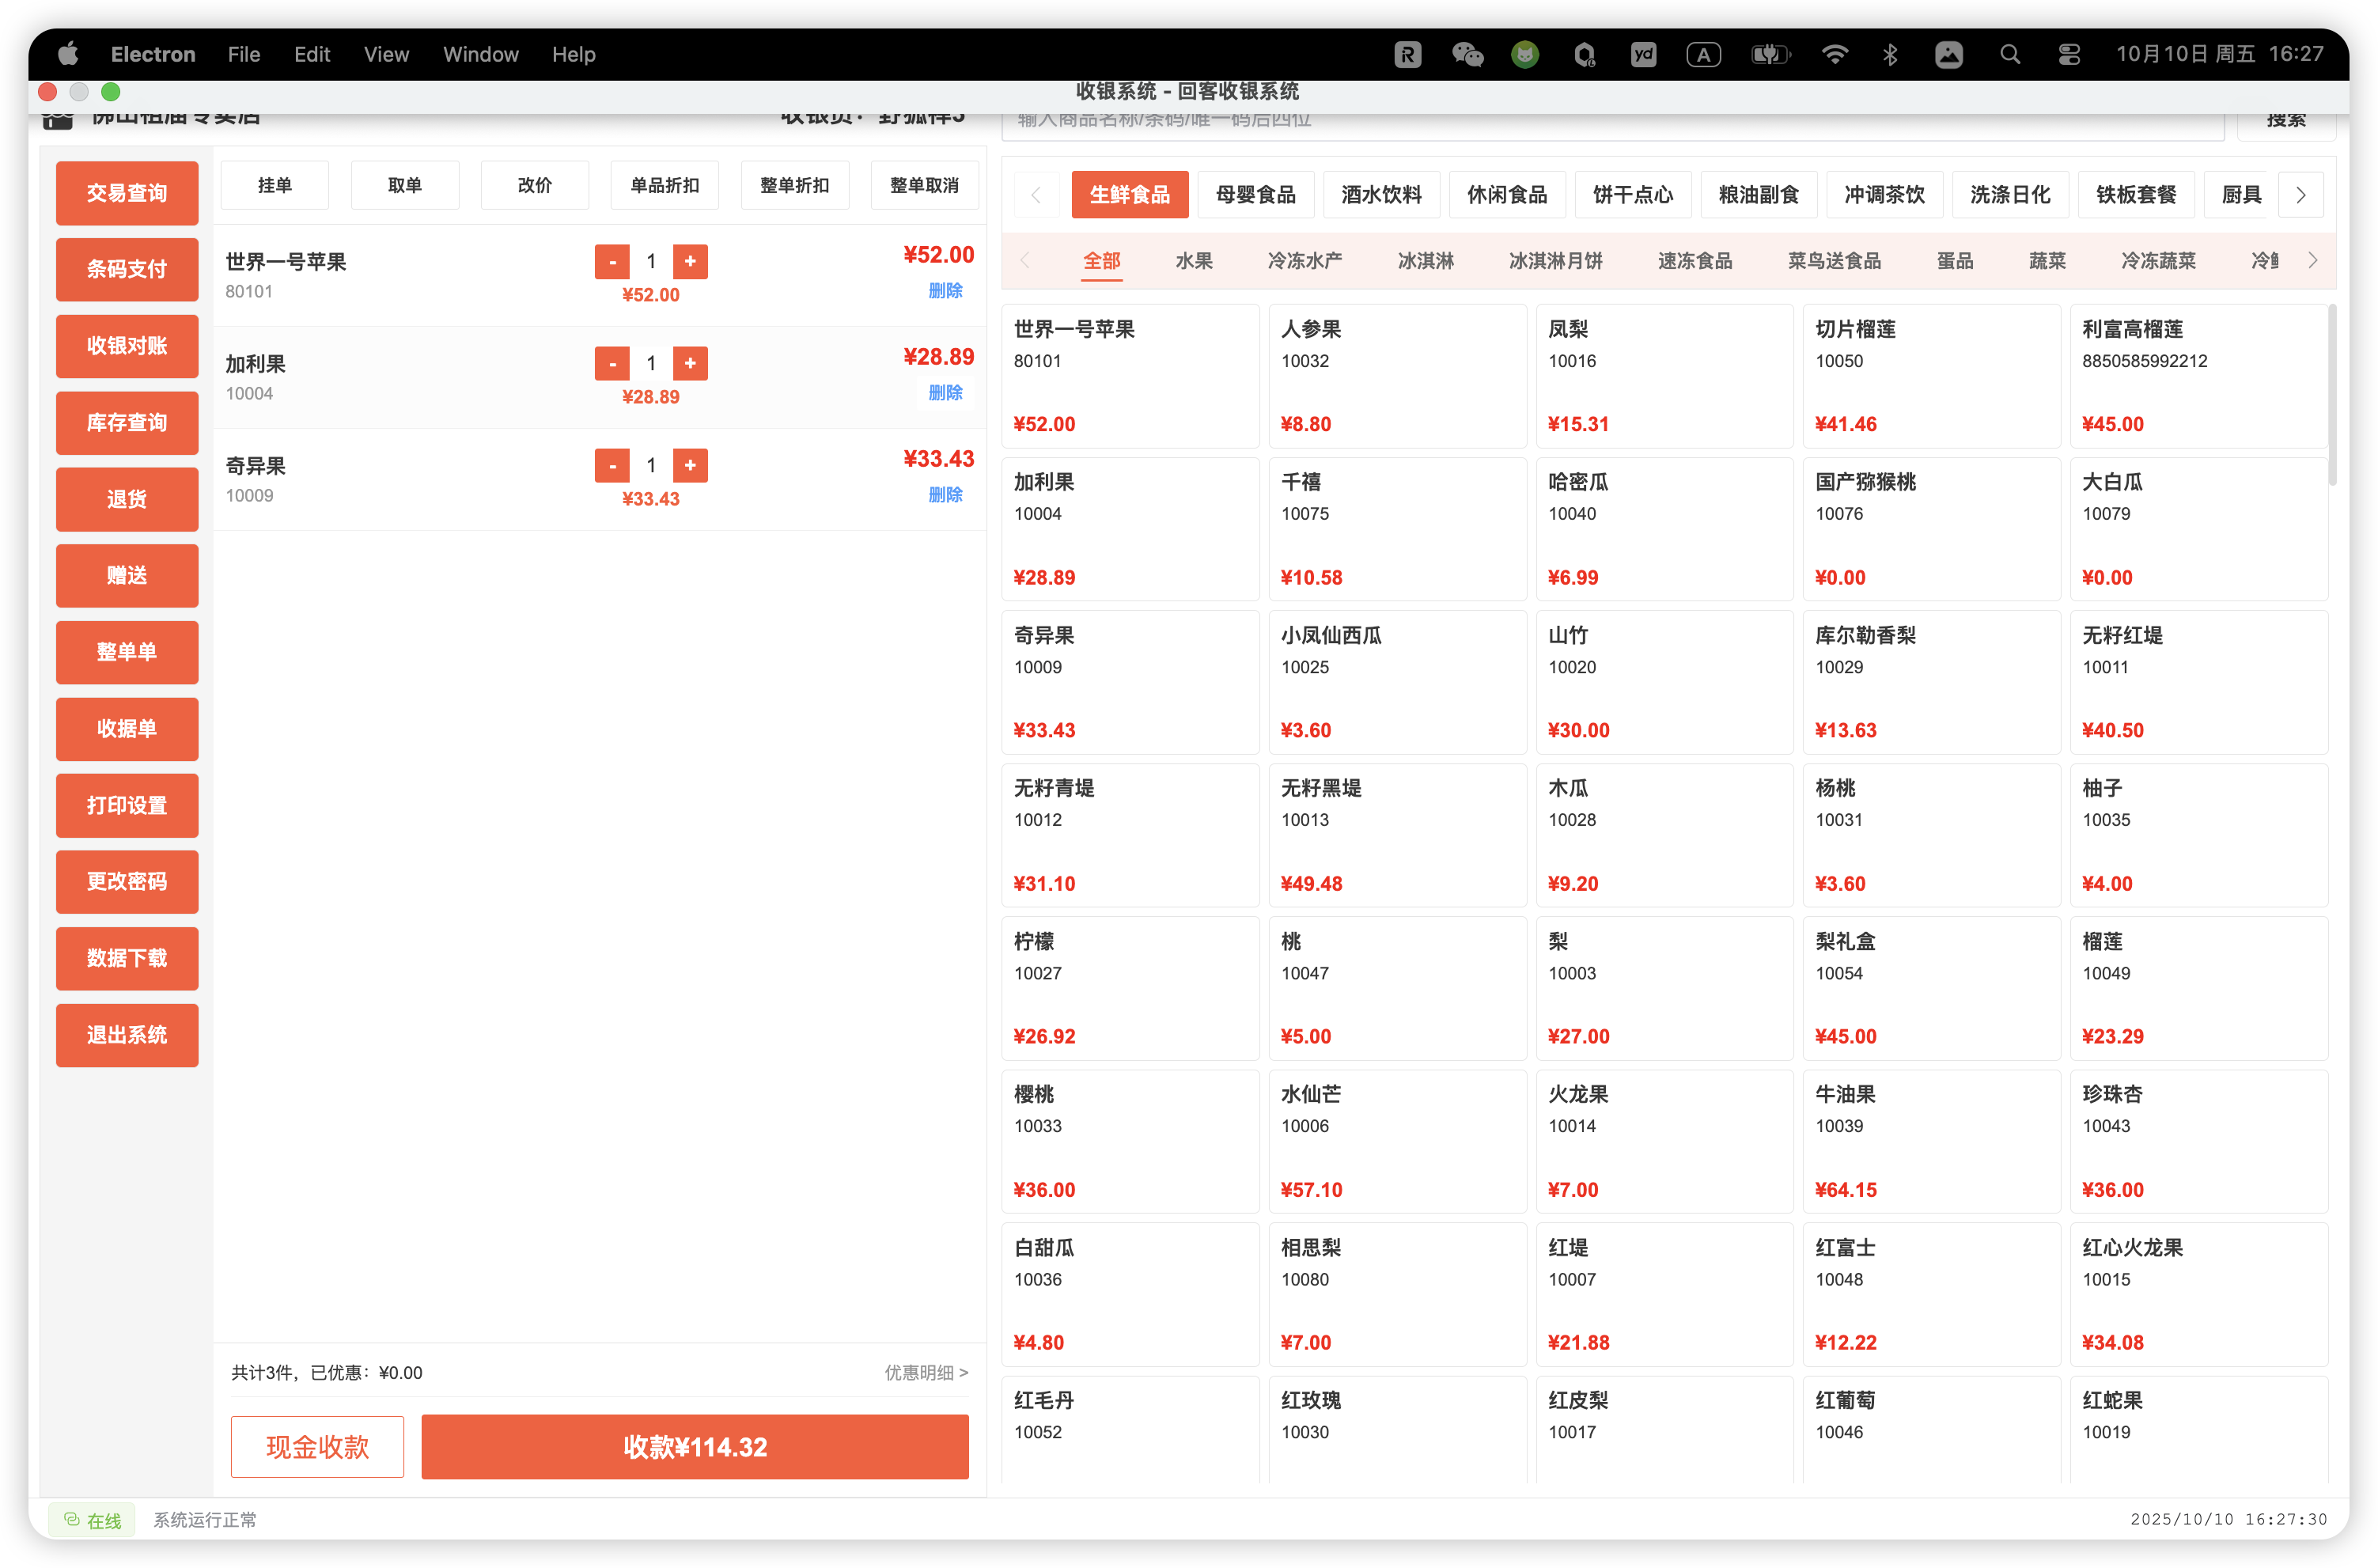
Task: Expand more categories with the right chevron
Action: pyautogui.click(x=2301, y=194)
